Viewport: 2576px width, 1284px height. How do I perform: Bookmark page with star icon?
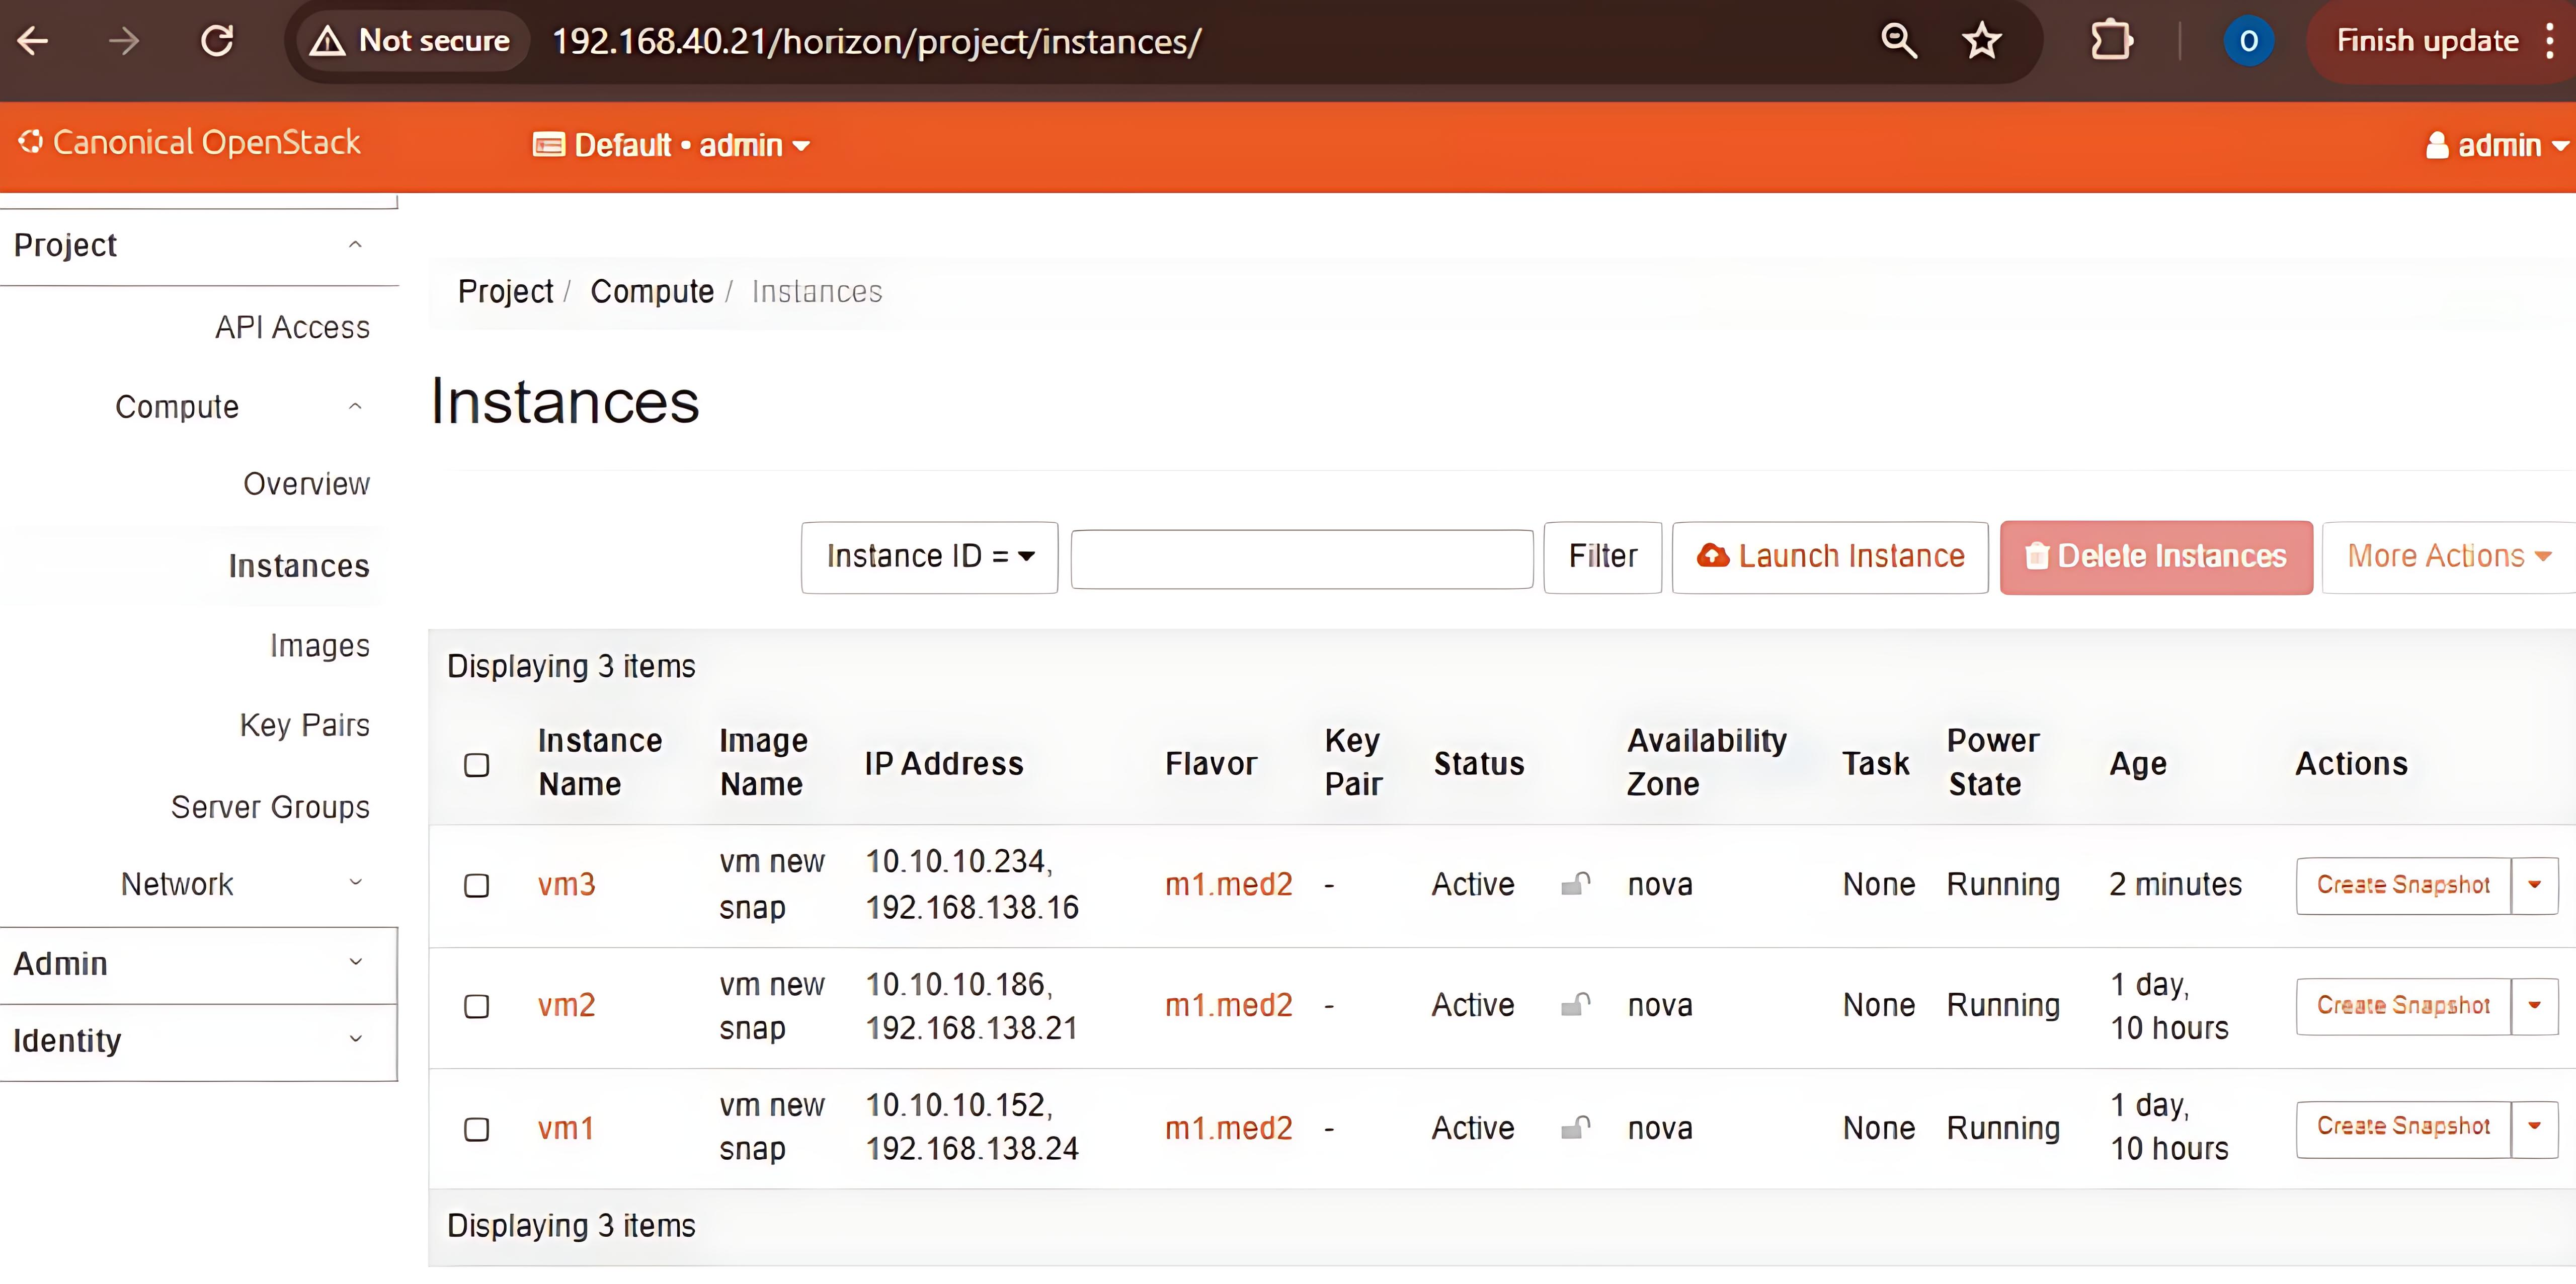[x=1981, y=41]
